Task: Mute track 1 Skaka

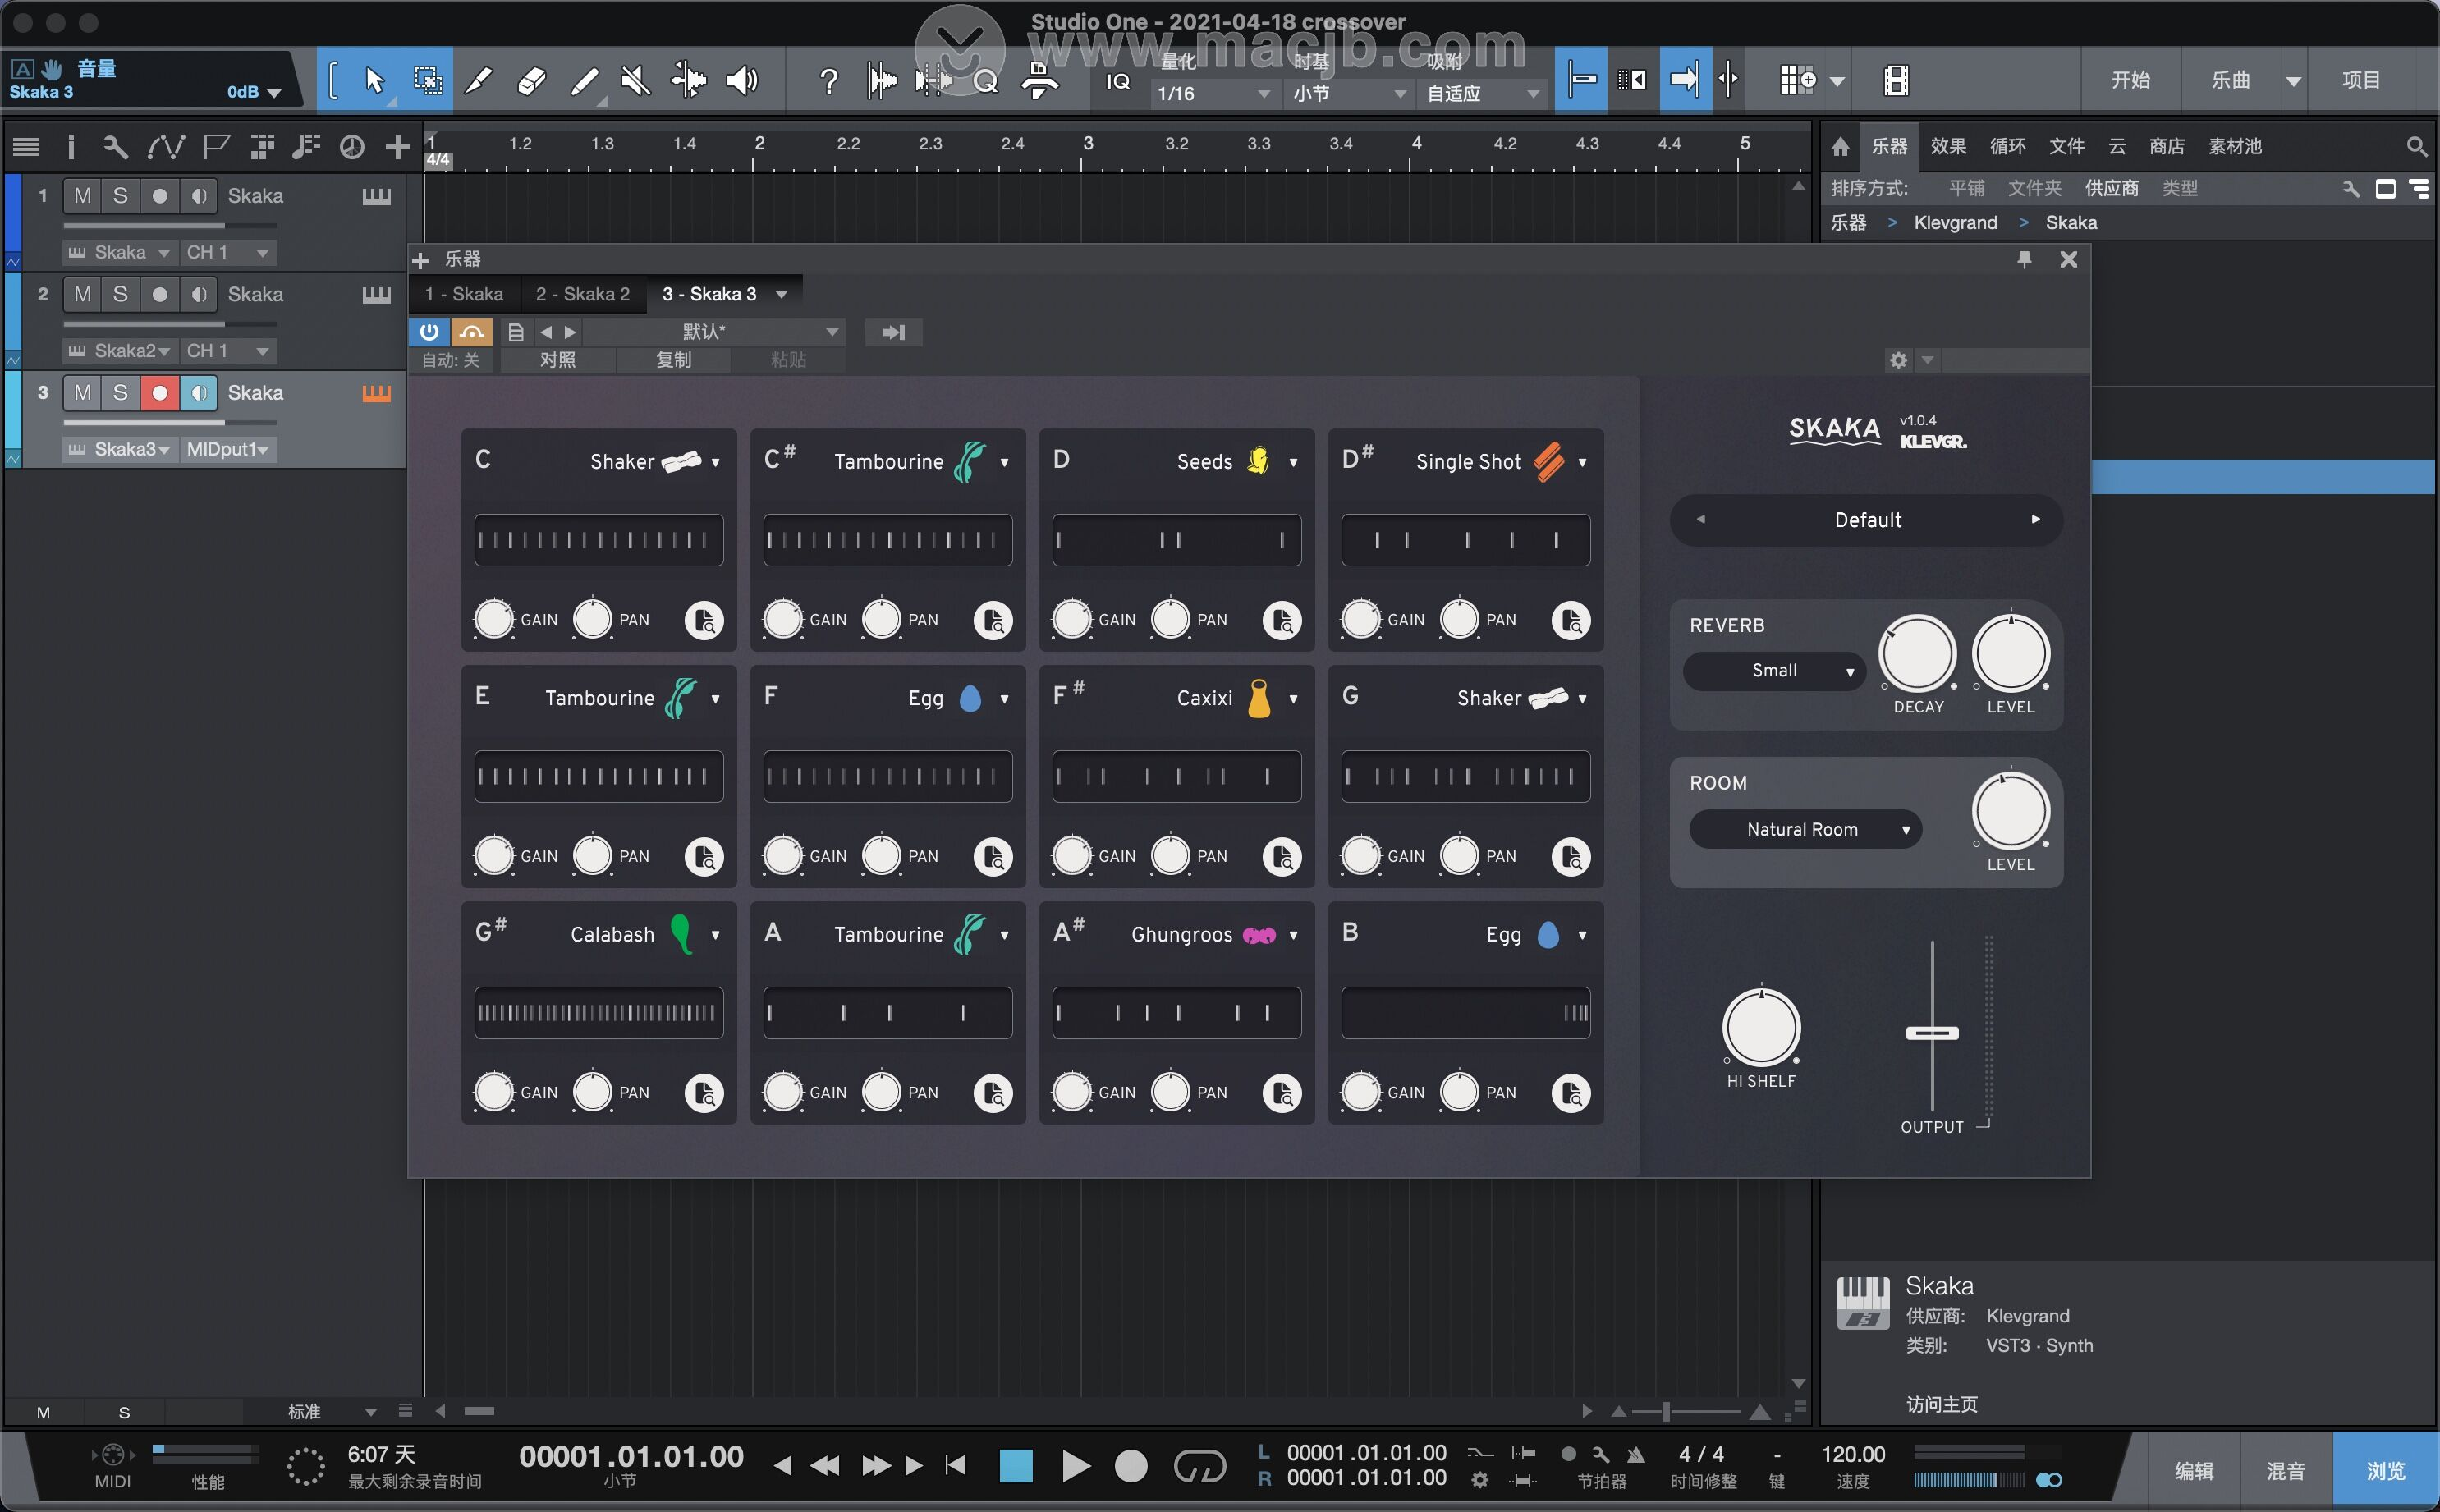Action: 82,196
